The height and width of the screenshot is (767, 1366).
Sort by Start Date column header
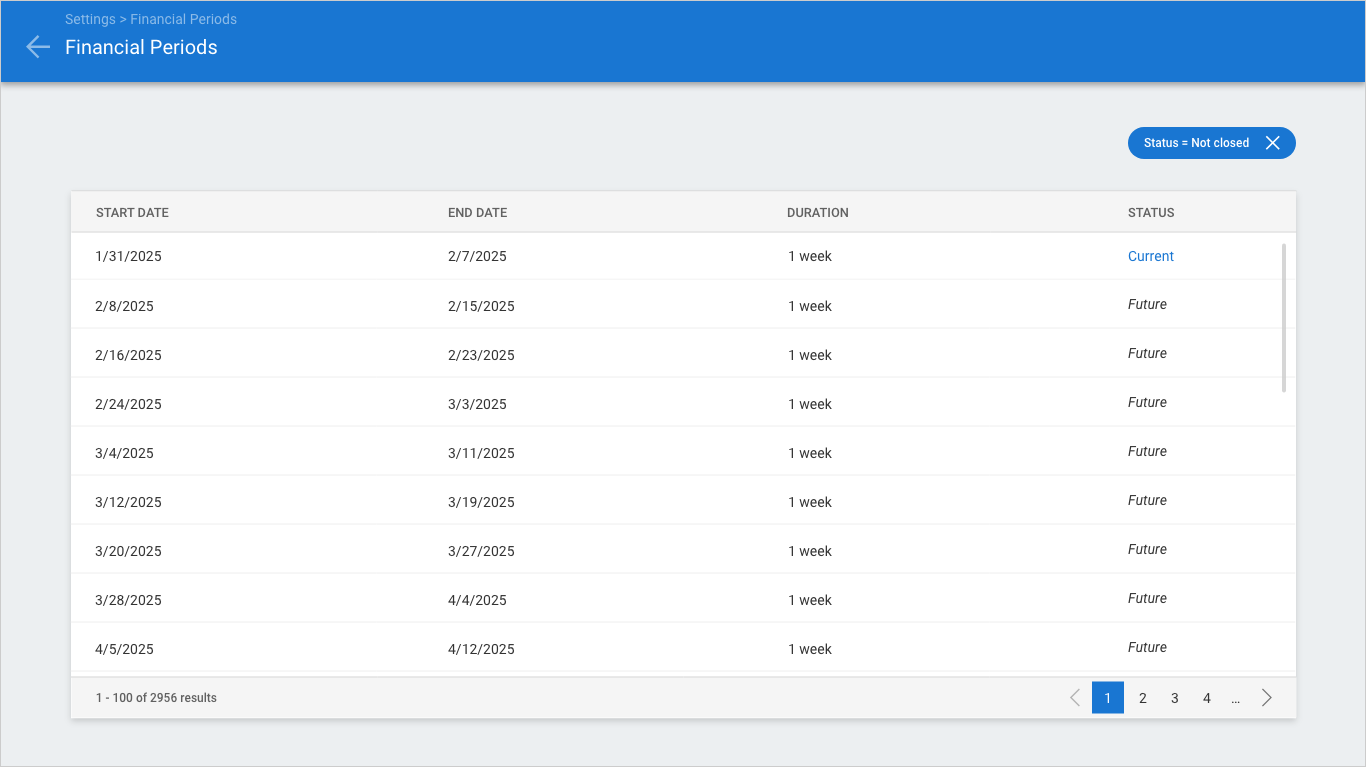[x=132, y=213]
